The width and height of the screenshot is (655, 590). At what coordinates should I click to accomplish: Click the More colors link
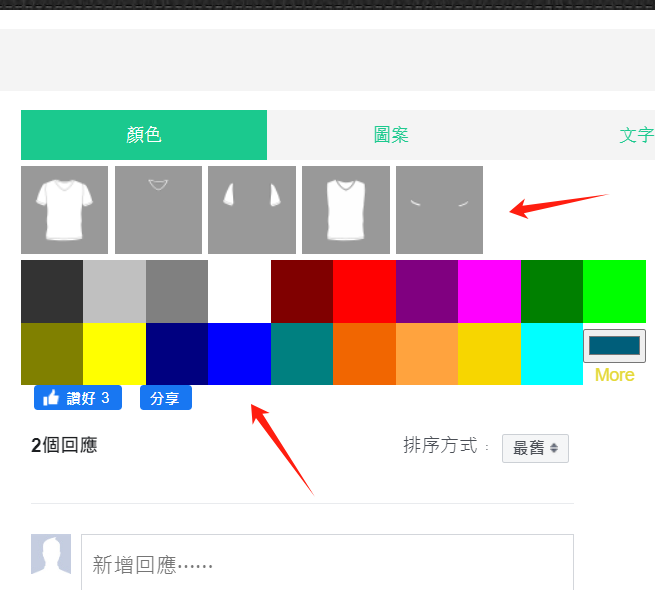tap(614, 375)
